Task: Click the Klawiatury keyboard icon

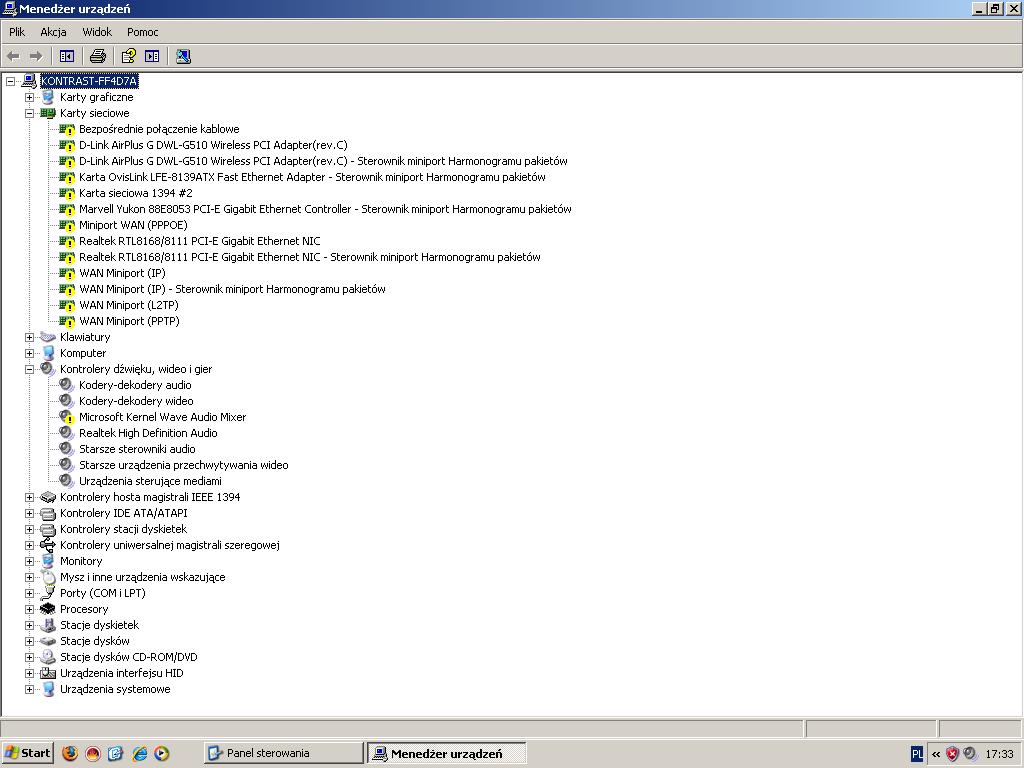Action: point(48,337)
